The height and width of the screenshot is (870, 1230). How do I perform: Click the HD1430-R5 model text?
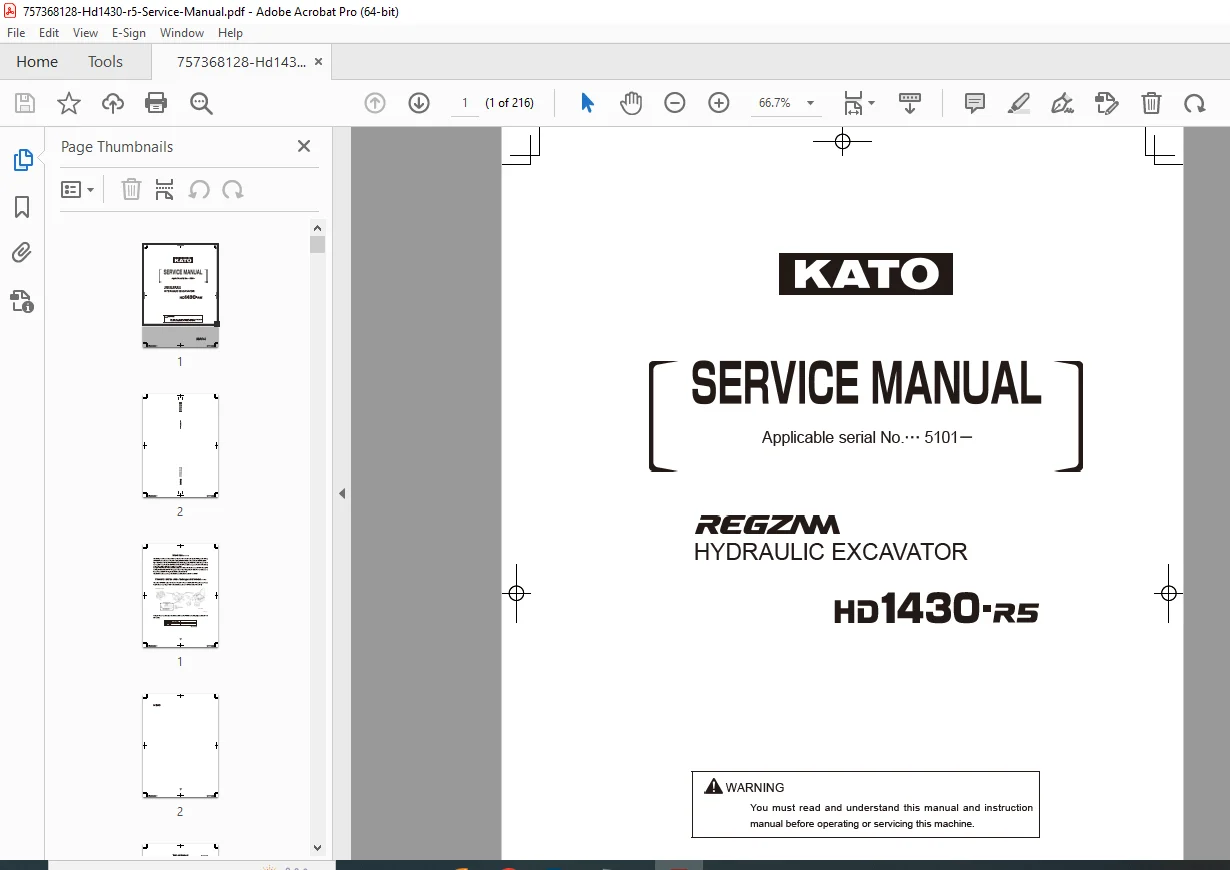click(937, 609)
